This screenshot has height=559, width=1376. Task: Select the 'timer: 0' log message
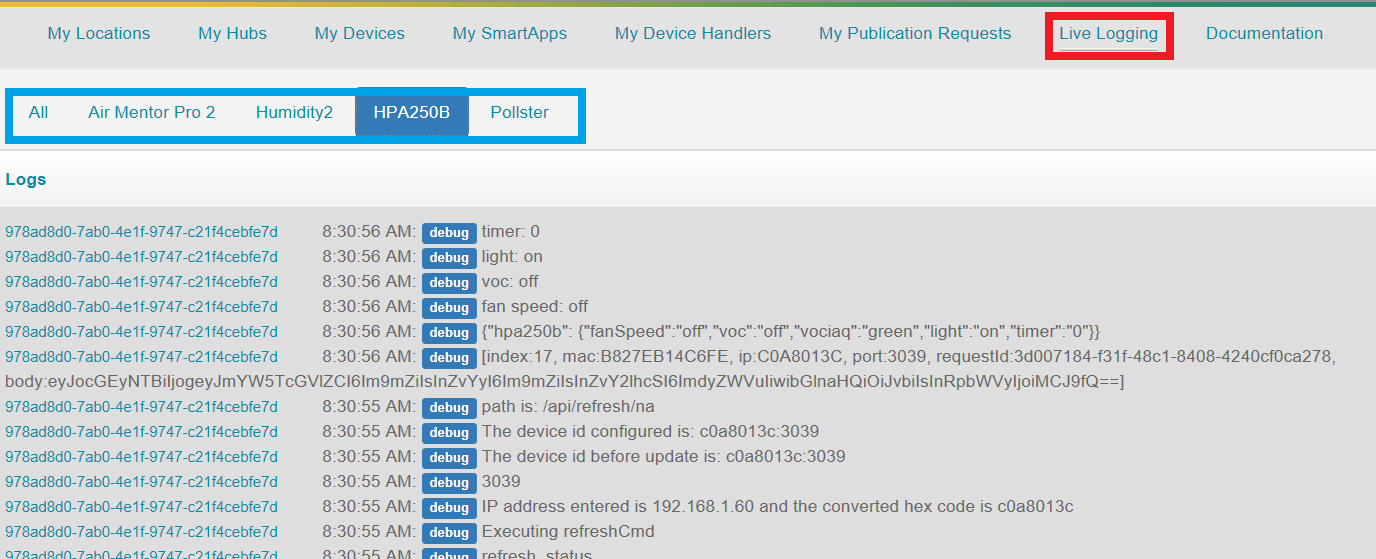point(510,232)
